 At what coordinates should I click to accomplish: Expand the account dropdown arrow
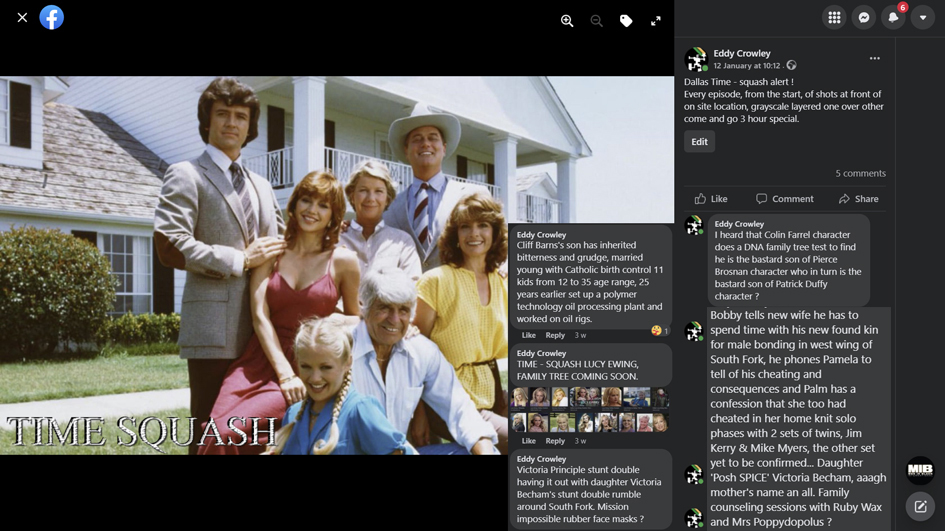[x=923, y=17]
